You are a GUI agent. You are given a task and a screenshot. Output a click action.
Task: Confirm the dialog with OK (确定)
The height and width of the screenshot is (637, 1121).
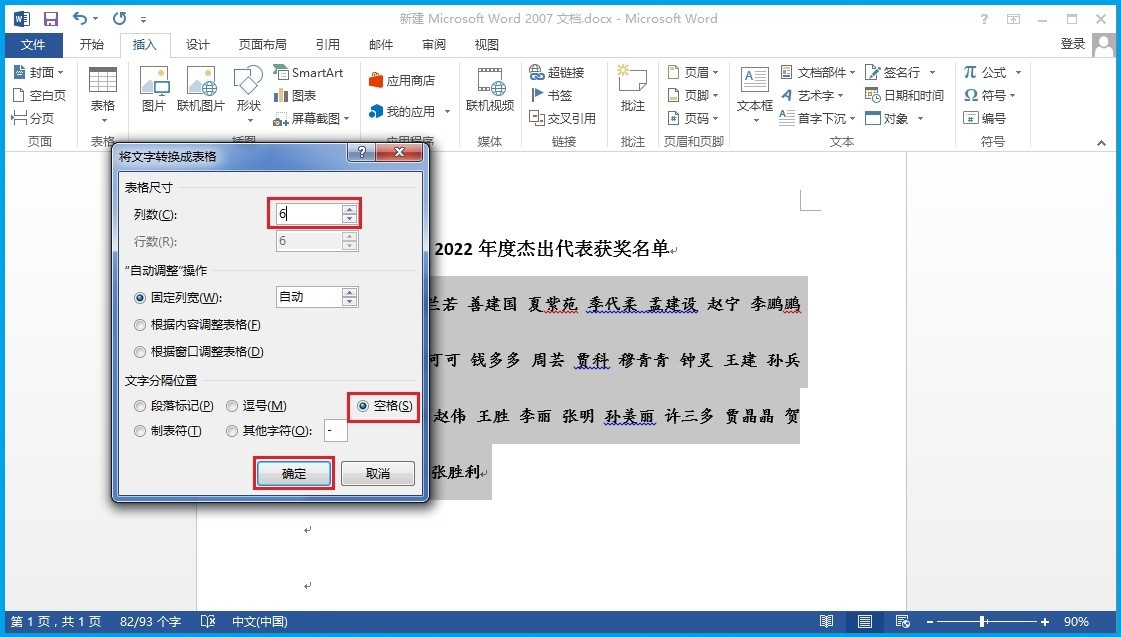[x=294, y=473]
